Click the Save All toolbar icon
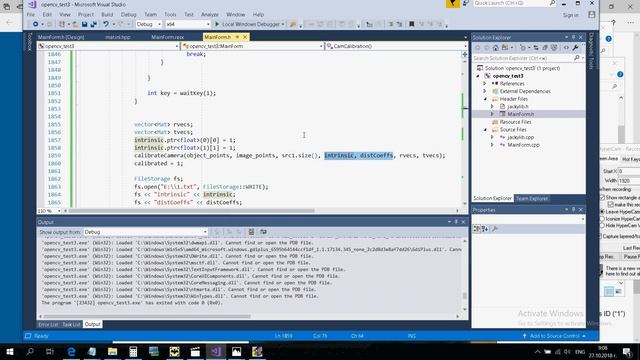 93,24
